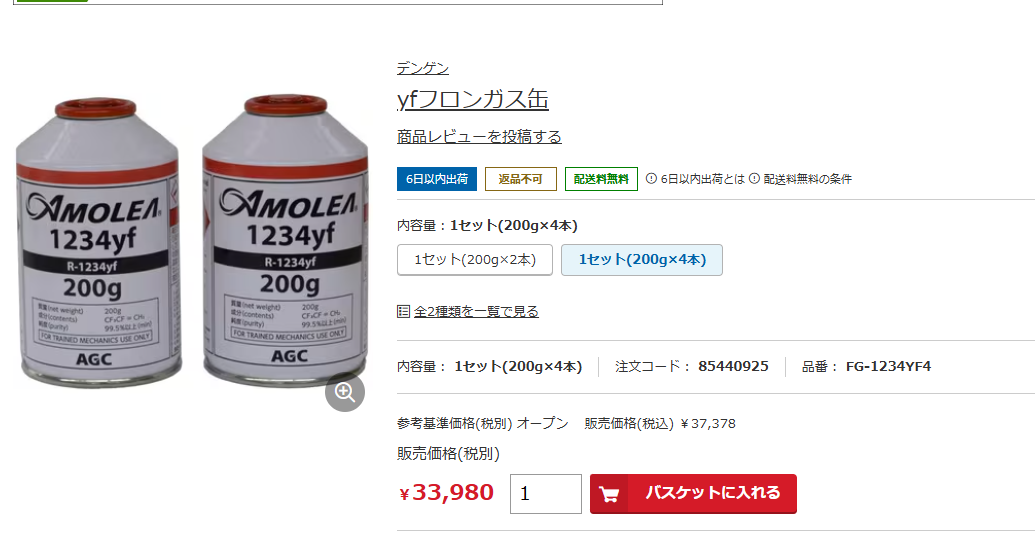The image size is (1035, 548).
Task: Select the 1セット(200g×2本) option
Action: click(475, 259)
